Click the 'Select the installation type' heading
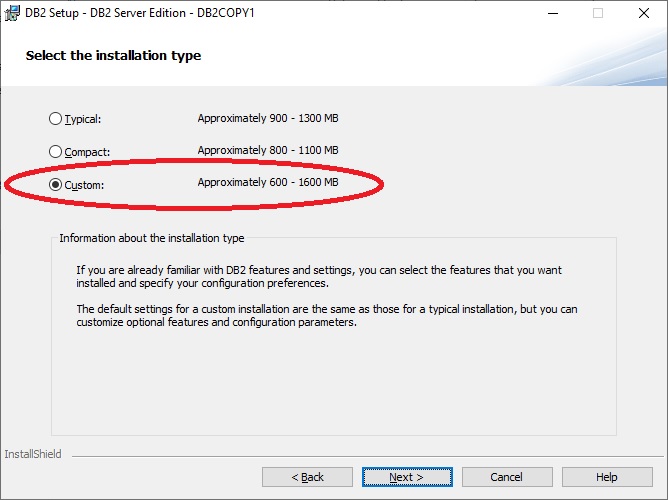 113,56
